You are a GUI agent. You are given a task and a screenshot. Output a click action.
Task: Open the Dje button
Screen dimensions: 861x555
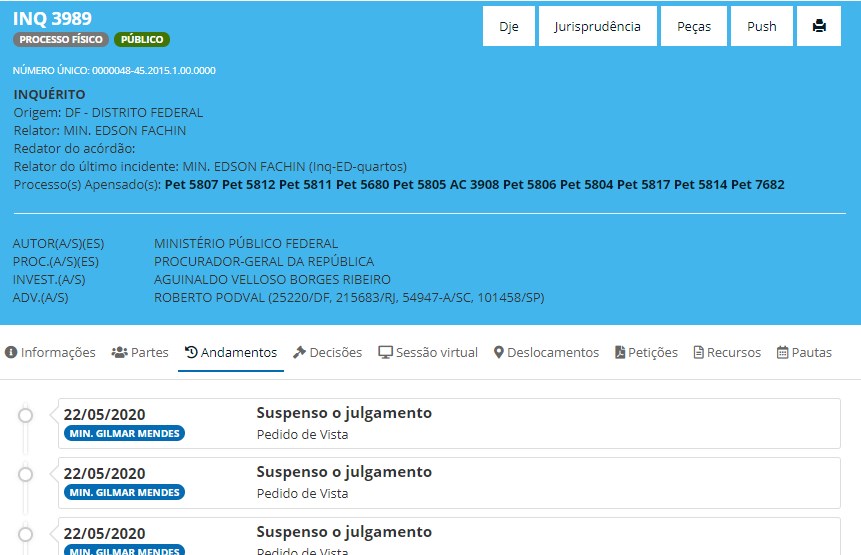[509, 27]
